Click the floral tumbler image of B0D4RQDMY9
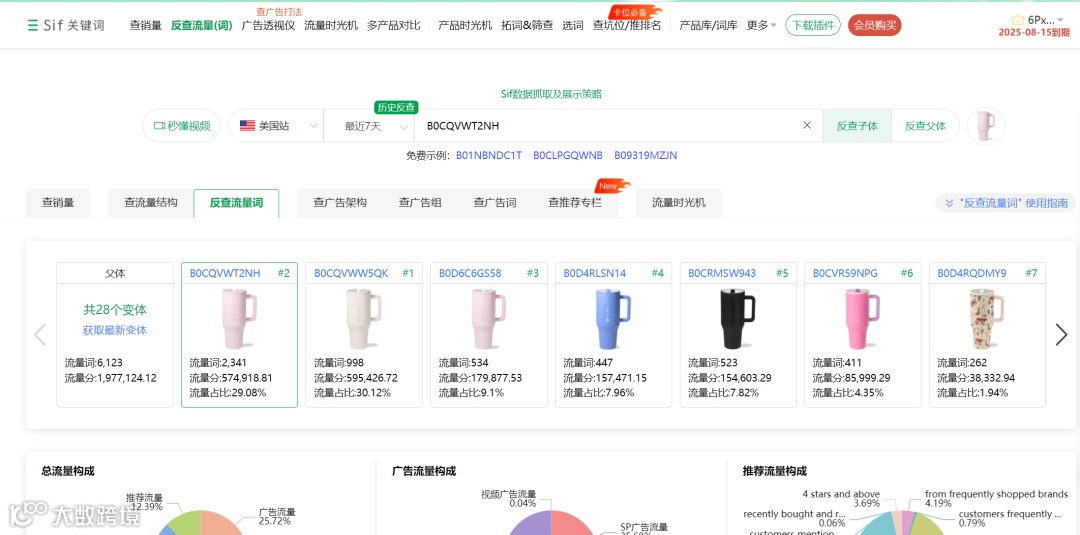Screen dimensions: 1080x535 point(987,319)
